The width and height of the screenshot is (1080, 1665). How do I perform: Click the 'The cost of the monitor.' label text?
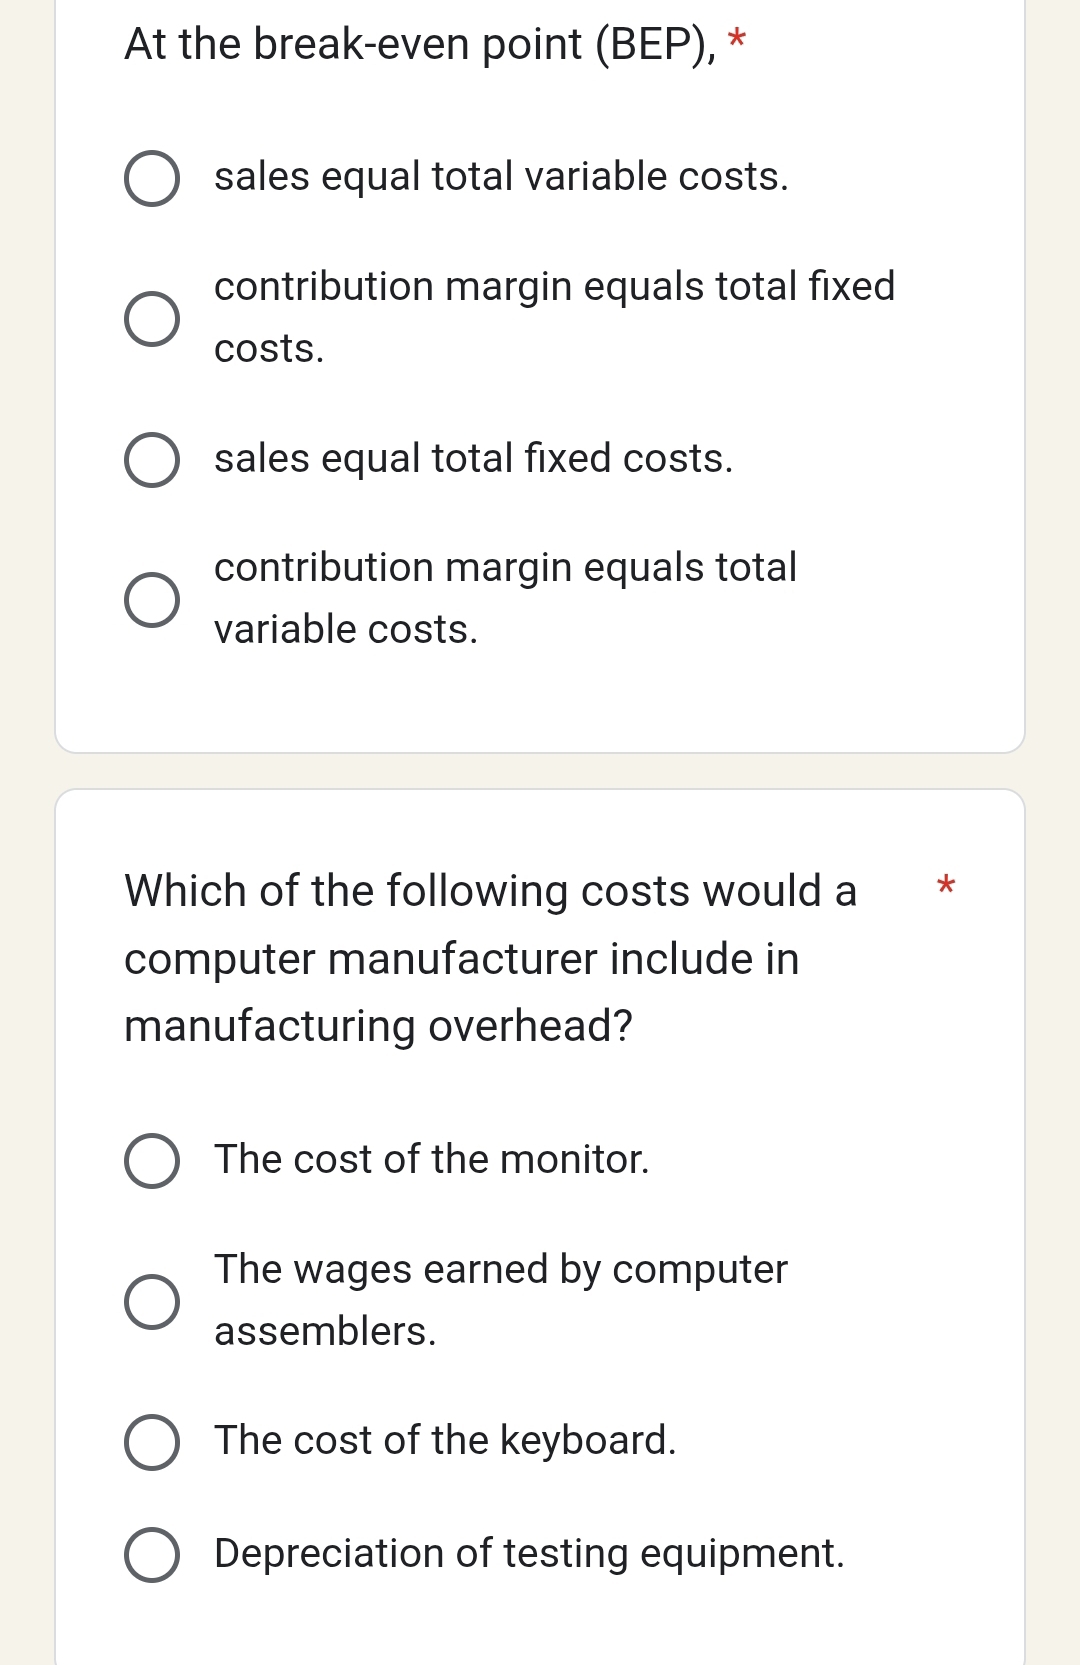tap(431, 1160)
